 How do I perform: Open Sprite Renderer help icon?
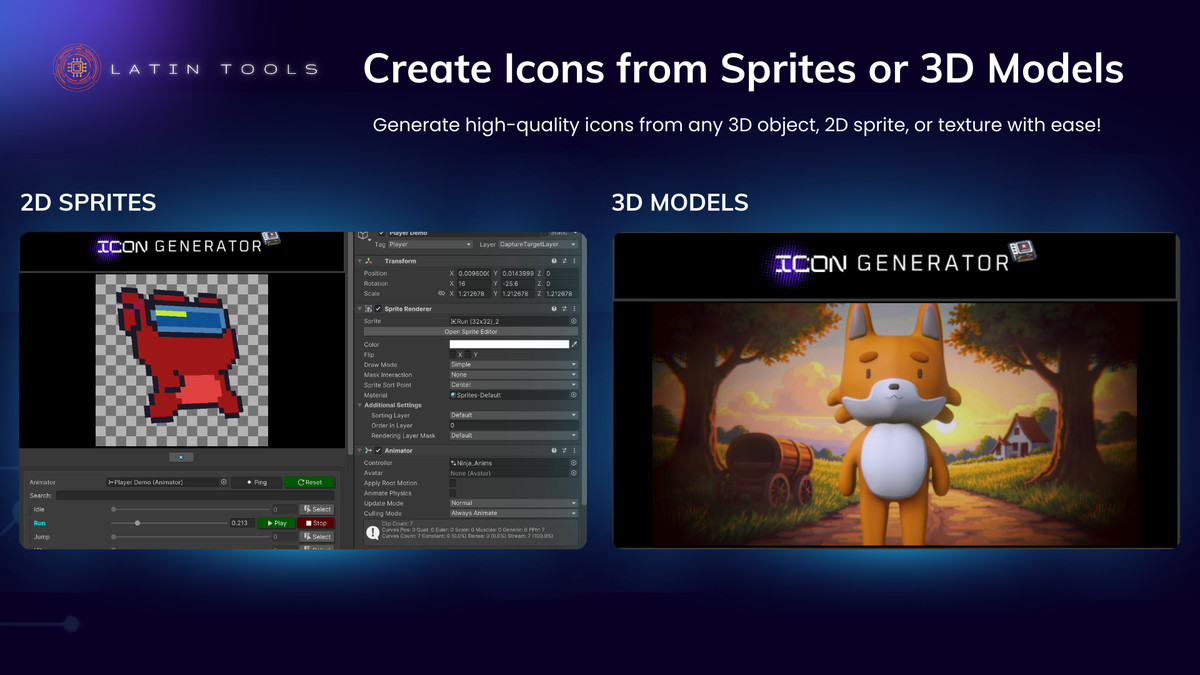pos(554,309)
